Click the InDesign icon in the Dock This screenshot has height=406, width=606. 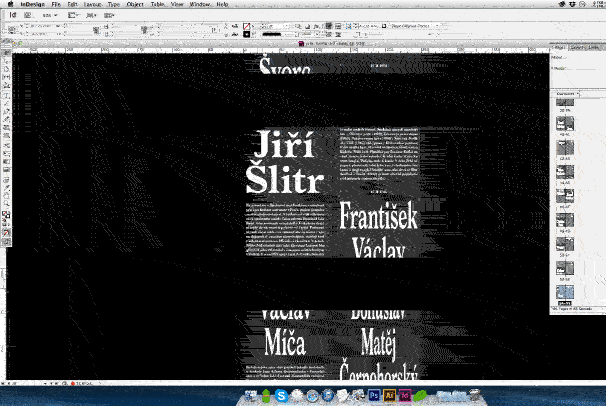tap(408, 396)
